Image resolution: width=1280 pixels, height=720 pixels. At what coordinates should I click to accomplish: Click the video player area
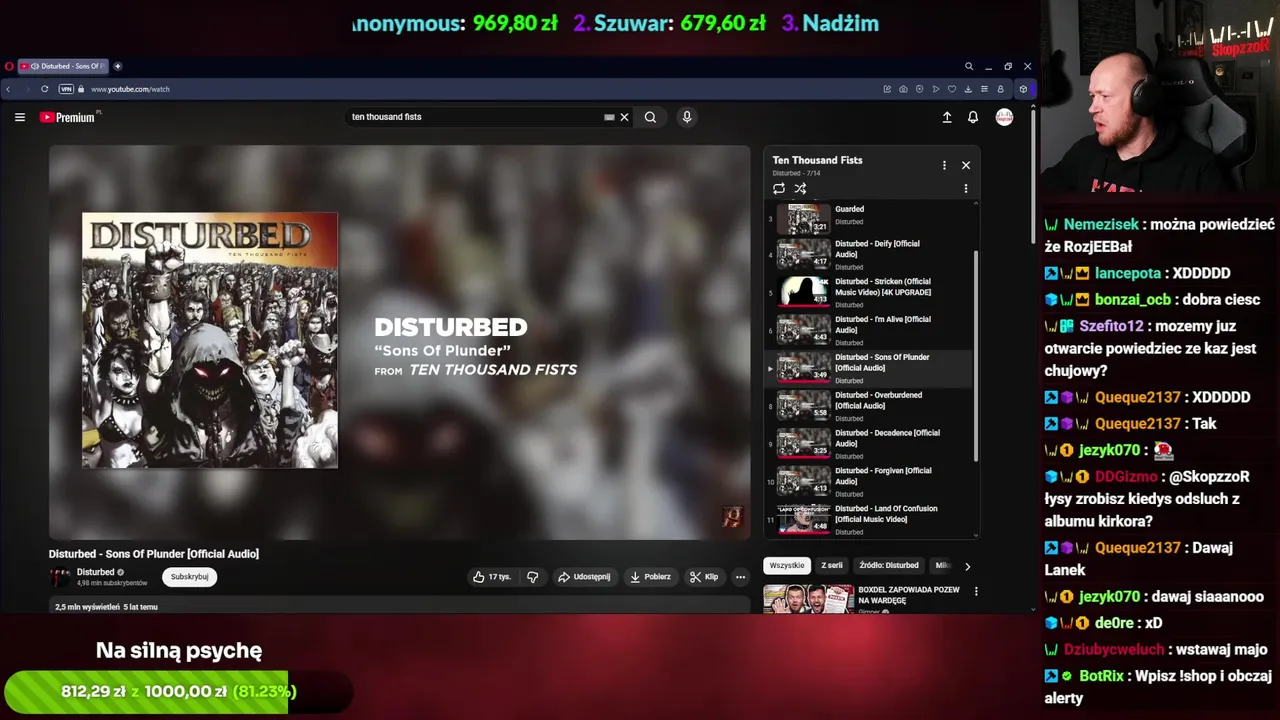400,342
